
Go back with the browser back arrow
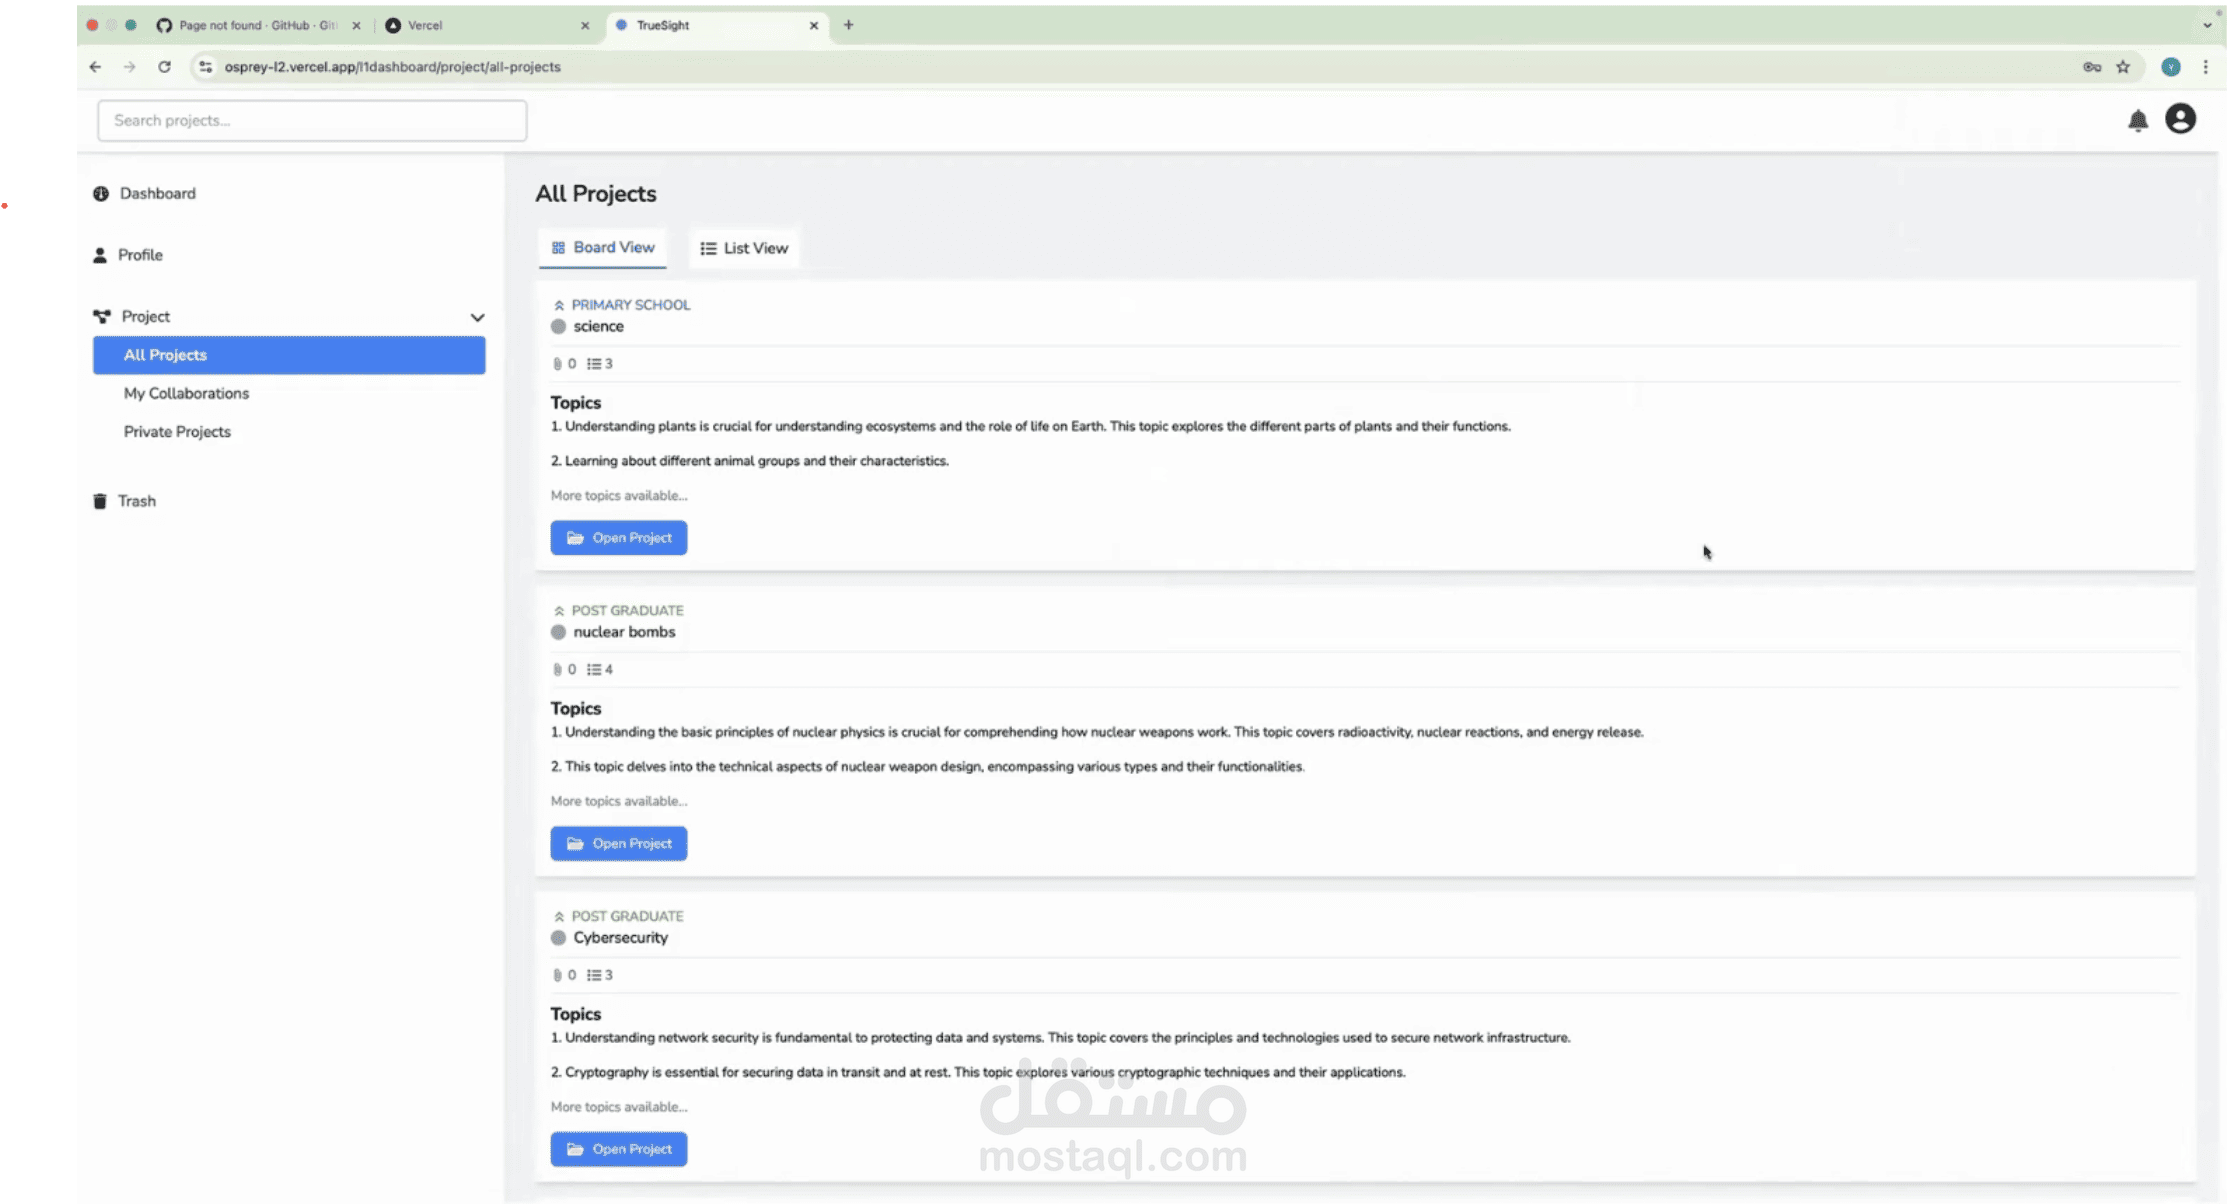coord(95,67)
